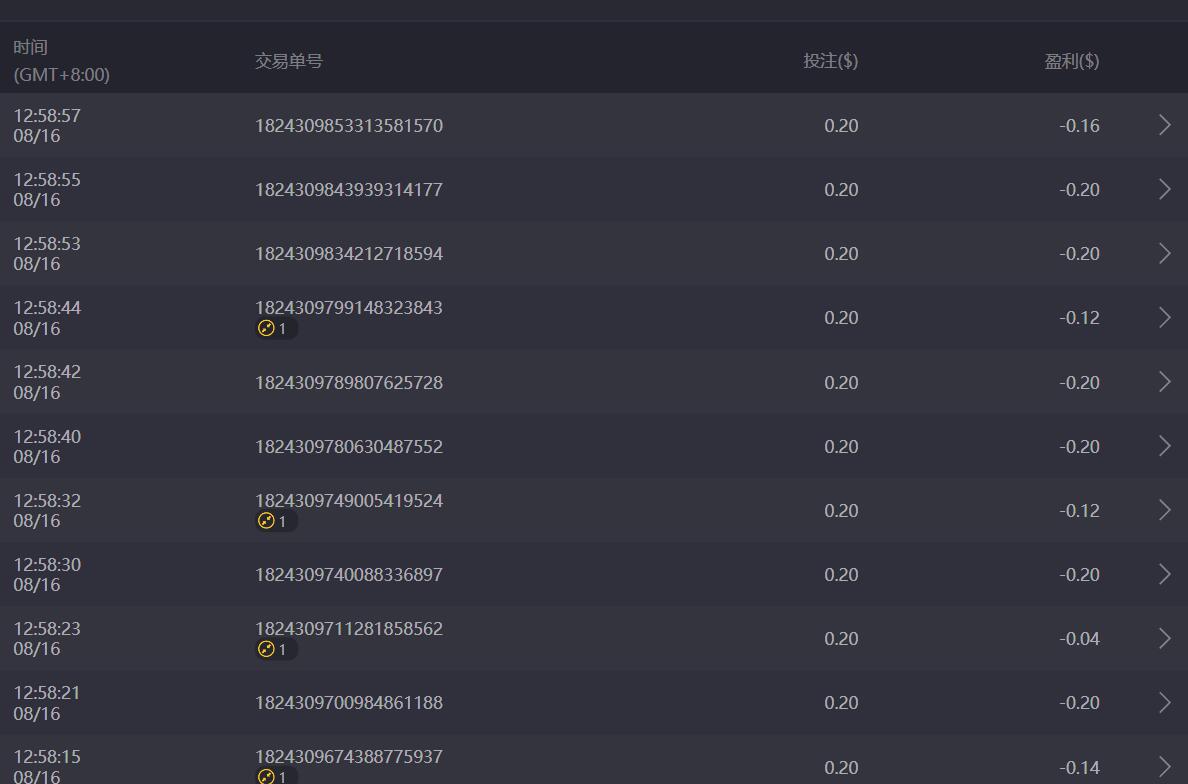Show details arrow for the 12:58:30 record

coord(1164,574)
